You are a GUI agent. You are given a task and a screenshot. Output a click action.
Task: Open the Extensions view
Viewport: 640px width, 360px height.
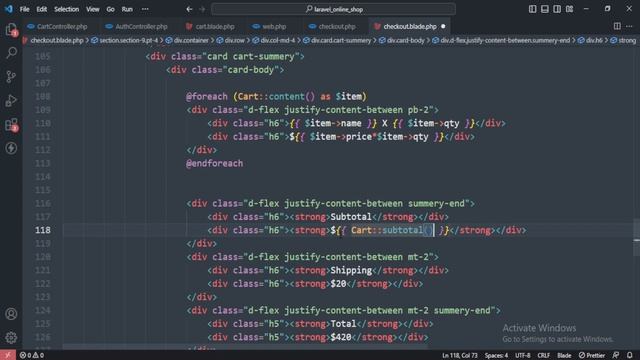click(x=11, y=124)
